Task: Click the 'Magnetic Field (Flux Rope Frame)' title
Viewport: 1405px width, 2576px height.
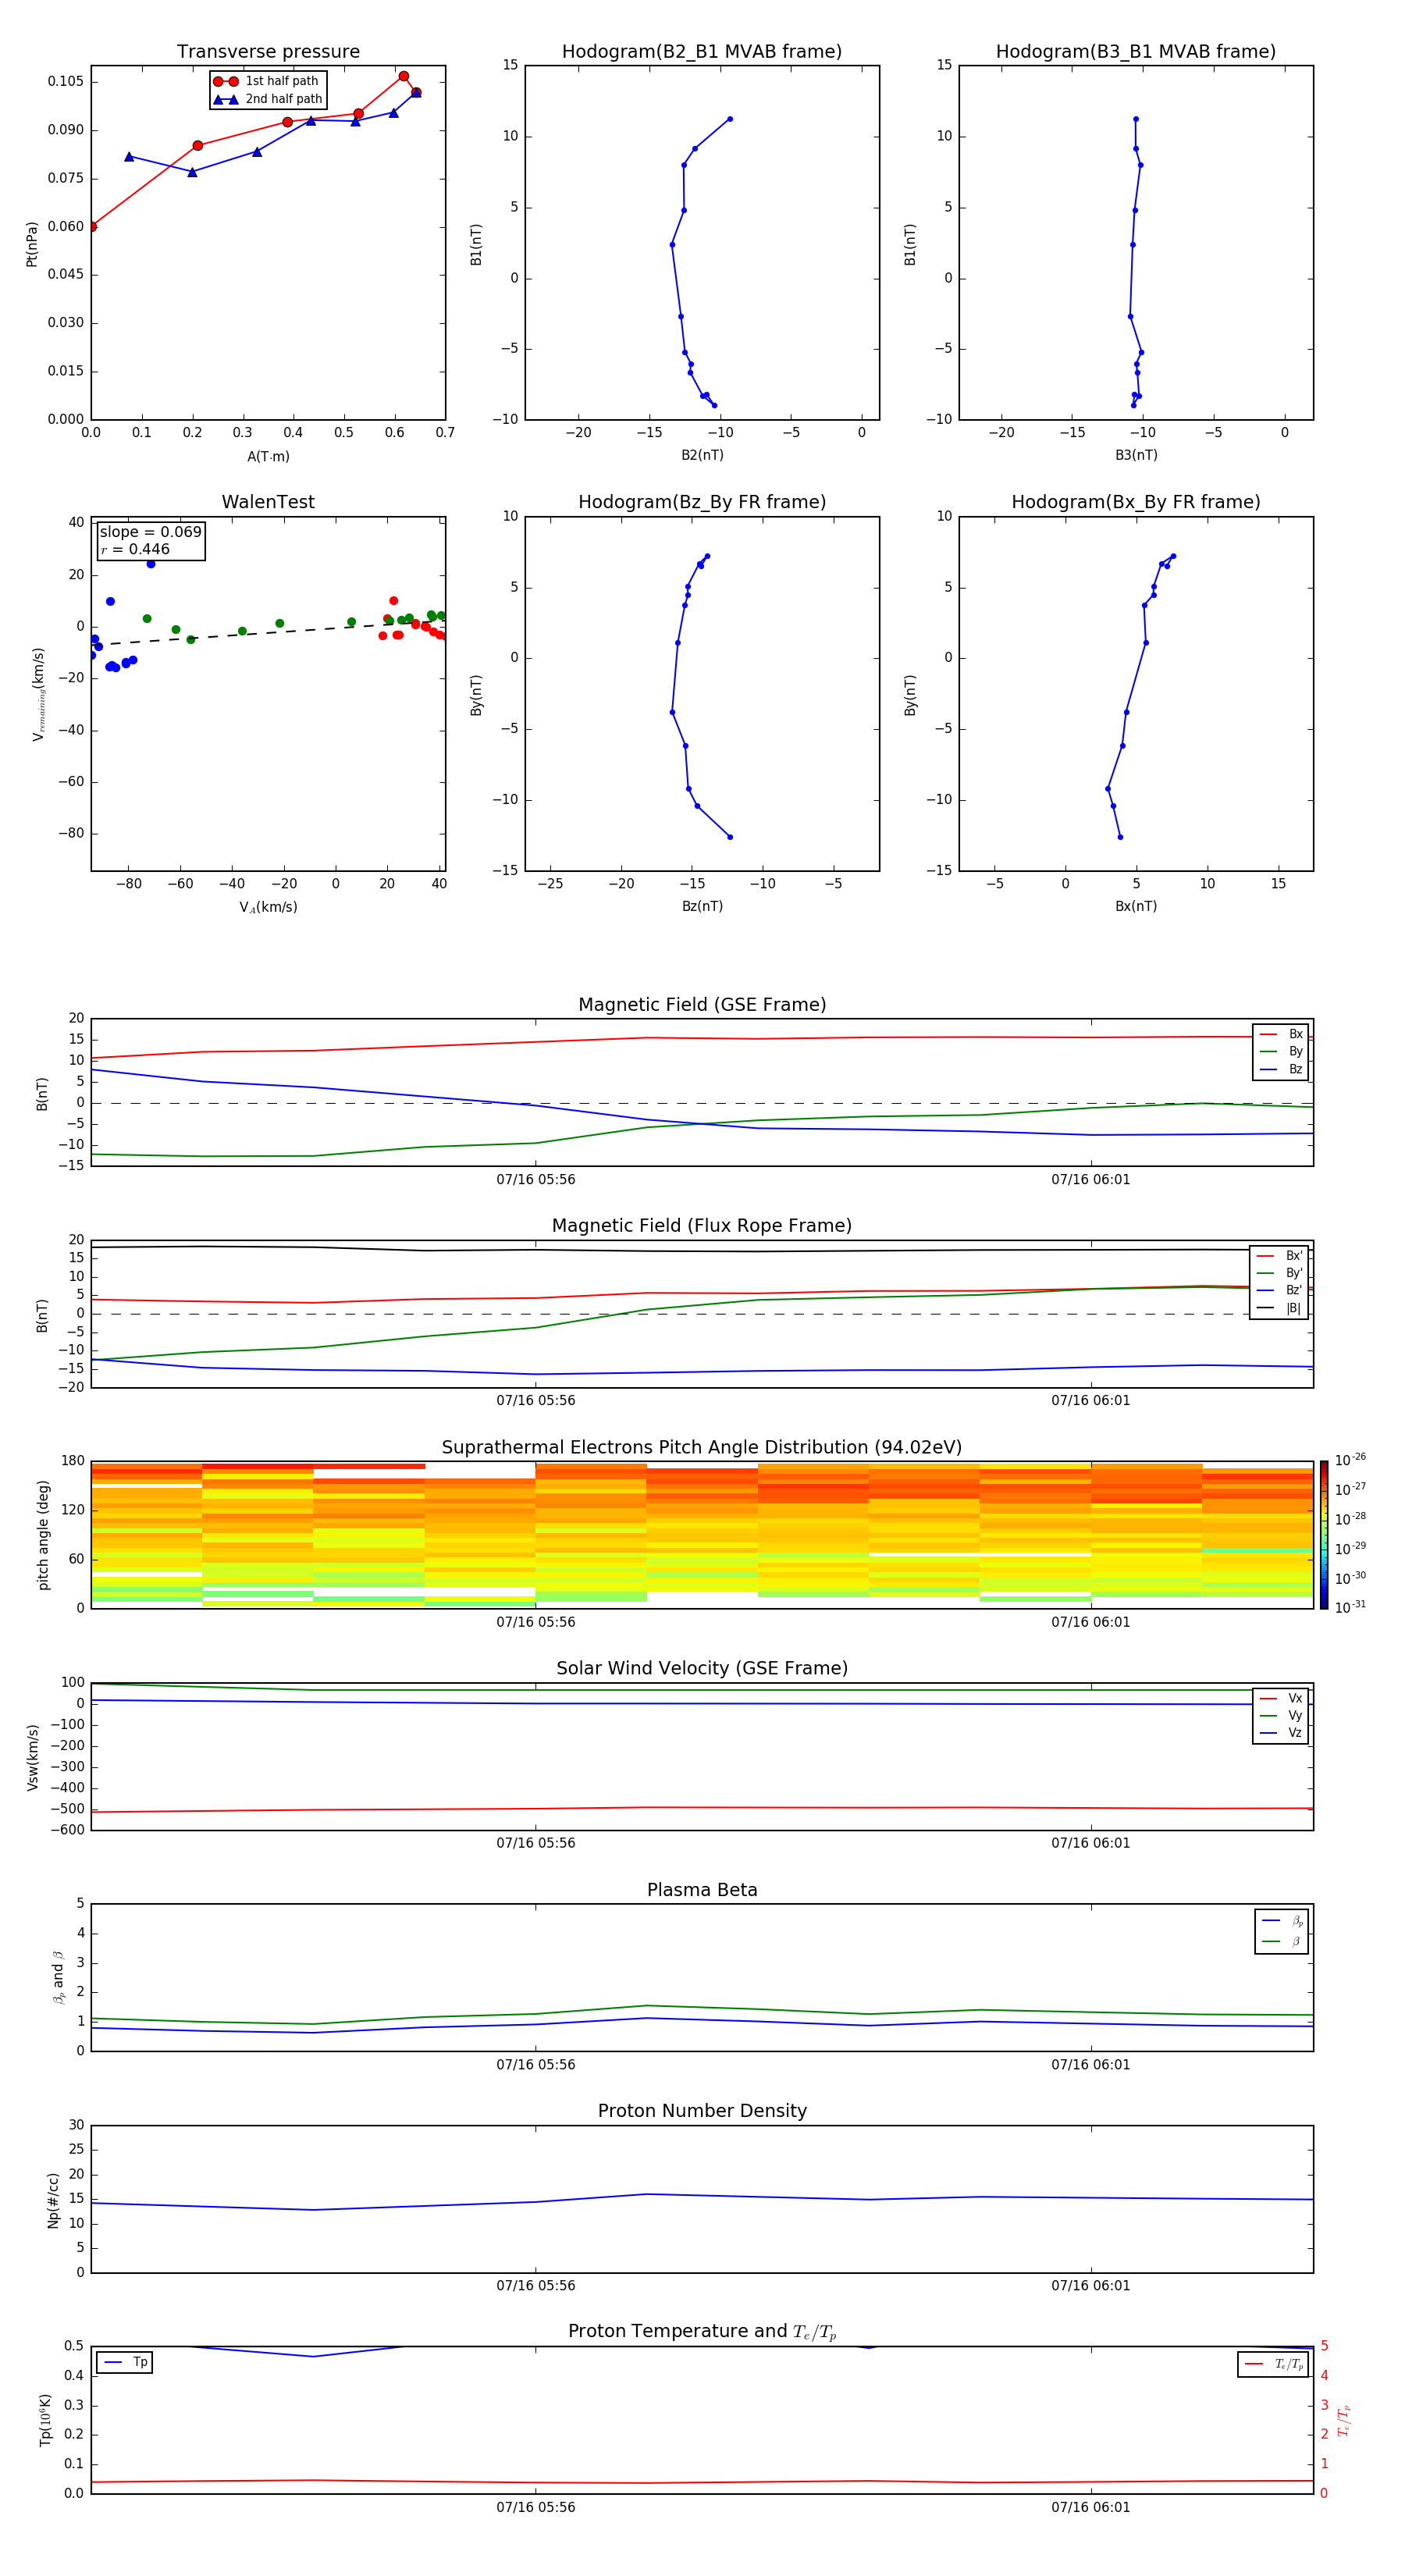Action: pyautogui.click(x=702, y=1226)
